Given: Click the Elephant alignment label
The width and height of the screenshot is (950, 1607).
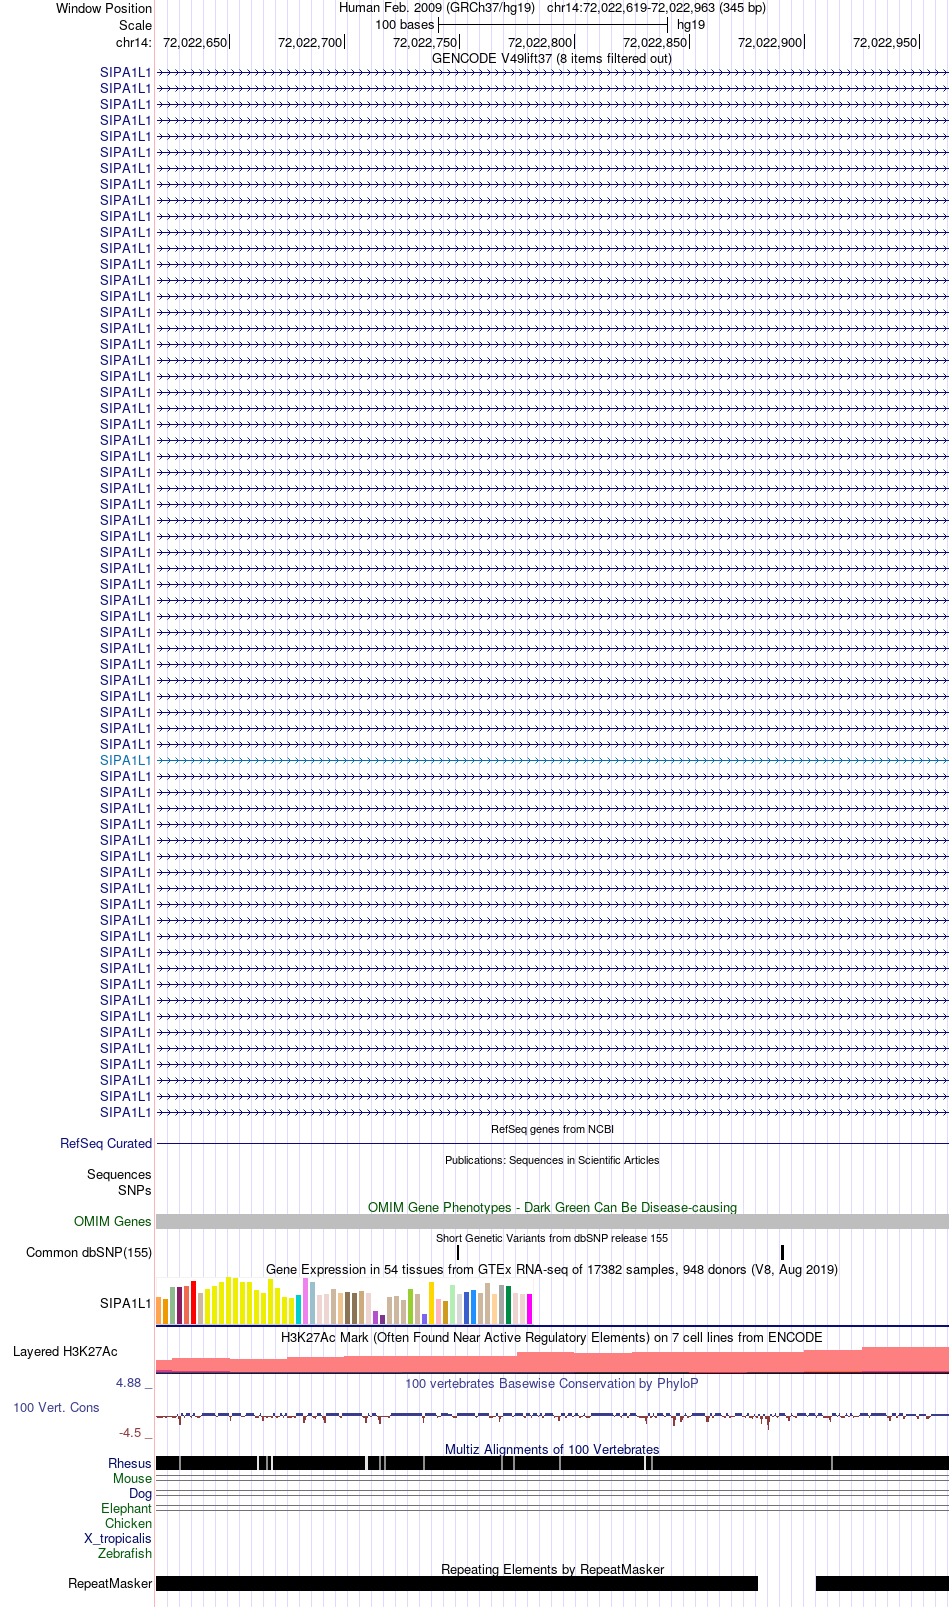Looking at the screenshot, I should tap(126, 1509).
